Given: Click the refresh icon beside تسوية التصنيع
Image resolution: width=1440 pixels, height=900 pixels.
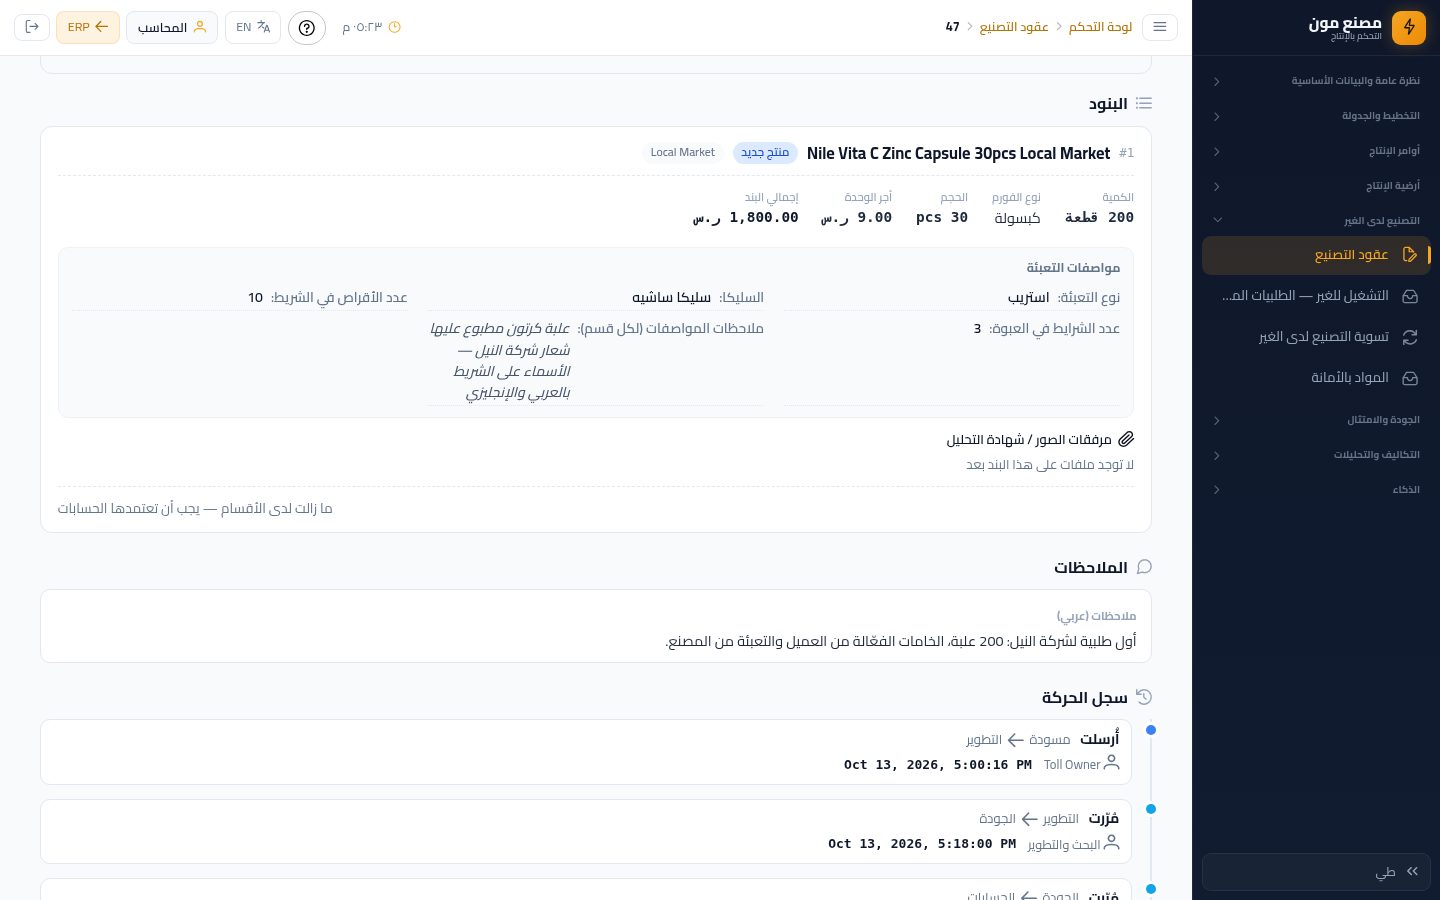Looking at the screenshot, I should coord(1410,337).
